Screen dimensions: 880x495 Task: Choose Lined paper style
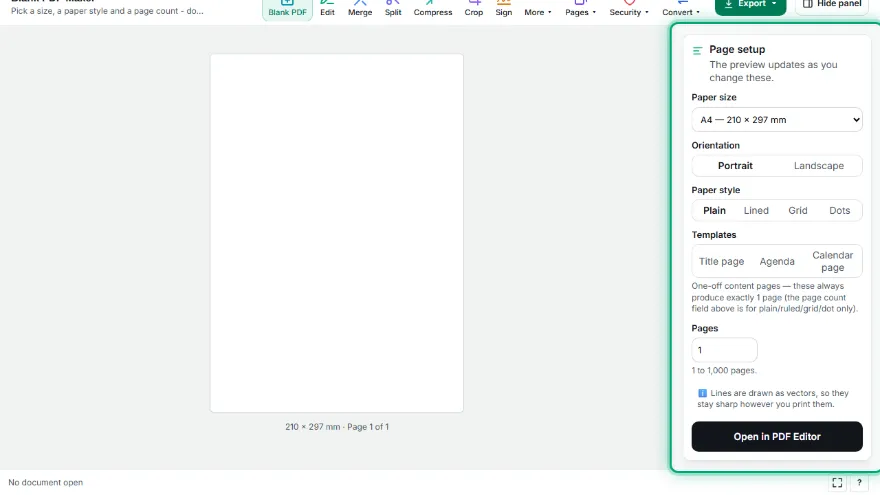[756, 210]
